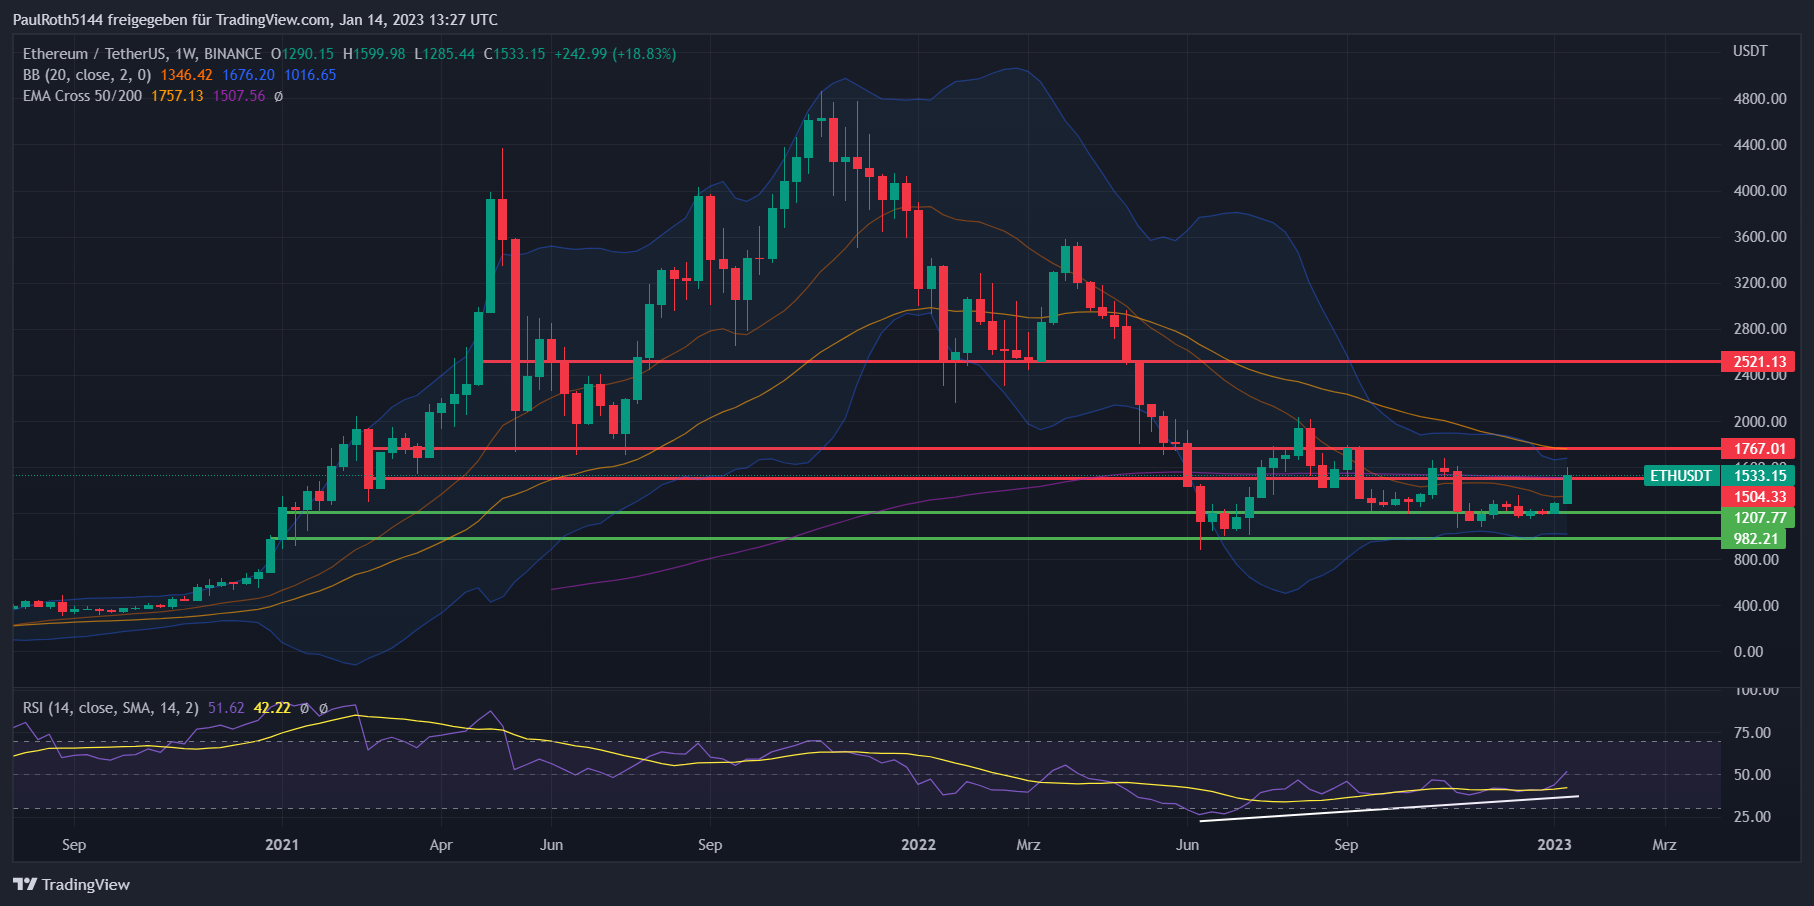The image size is (1814, 906).
Task: Select the 2521.13 red price tag
Action: pyautogui.click(x=1758, y=362)
